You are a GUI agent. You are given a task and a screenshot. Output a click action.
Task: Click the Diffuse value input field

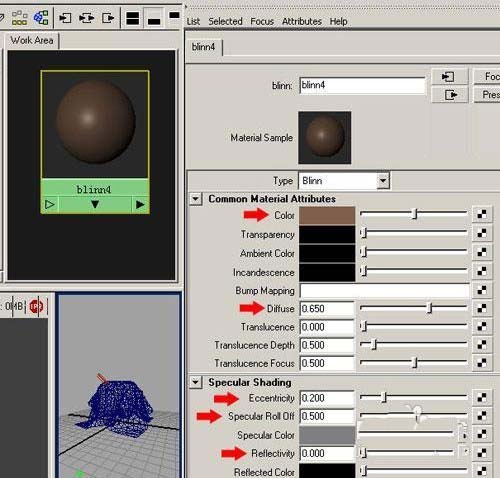click(x=327, y=309)
